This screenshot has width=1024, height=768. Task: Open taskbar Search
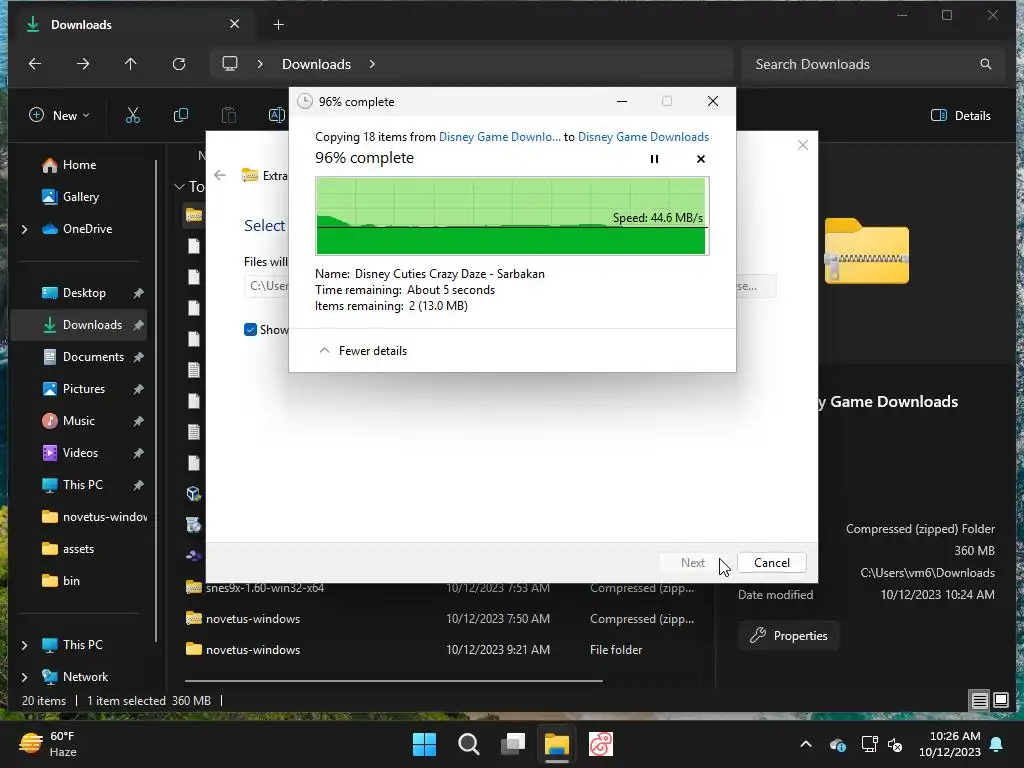click(x=468, y=744)
